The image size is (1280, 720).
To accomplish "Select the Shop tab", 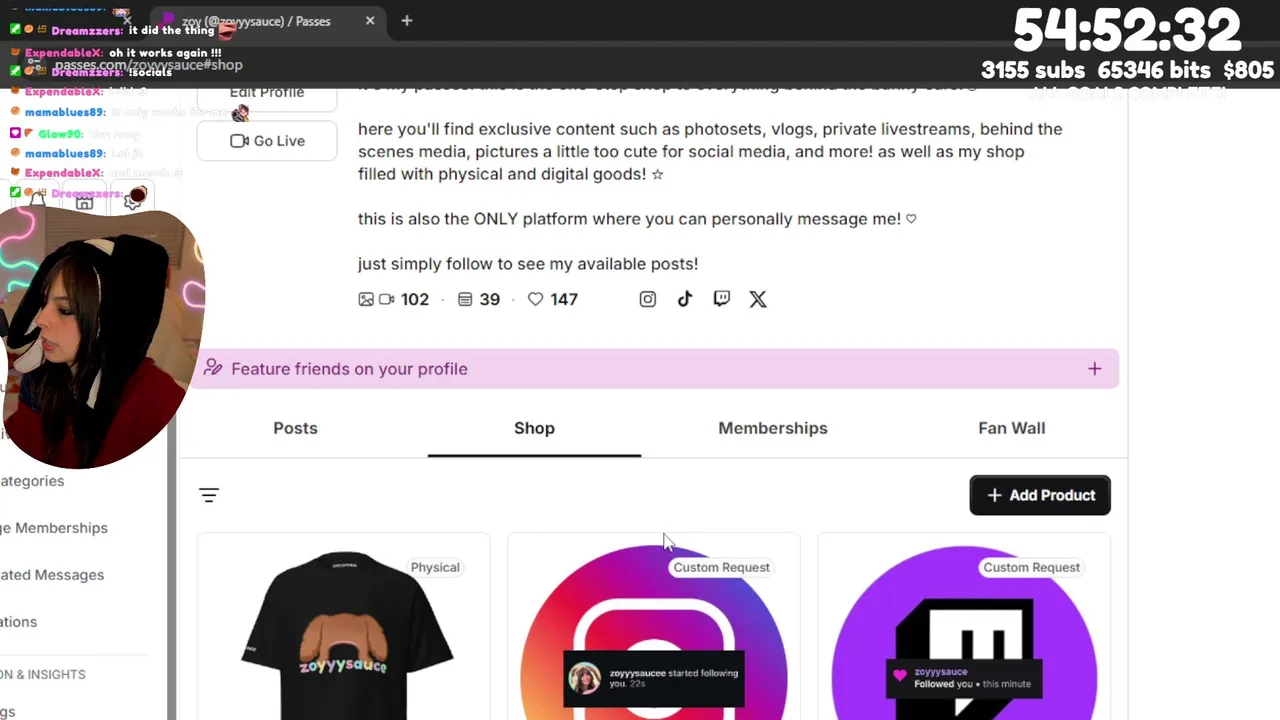I will tap(534, 428).
